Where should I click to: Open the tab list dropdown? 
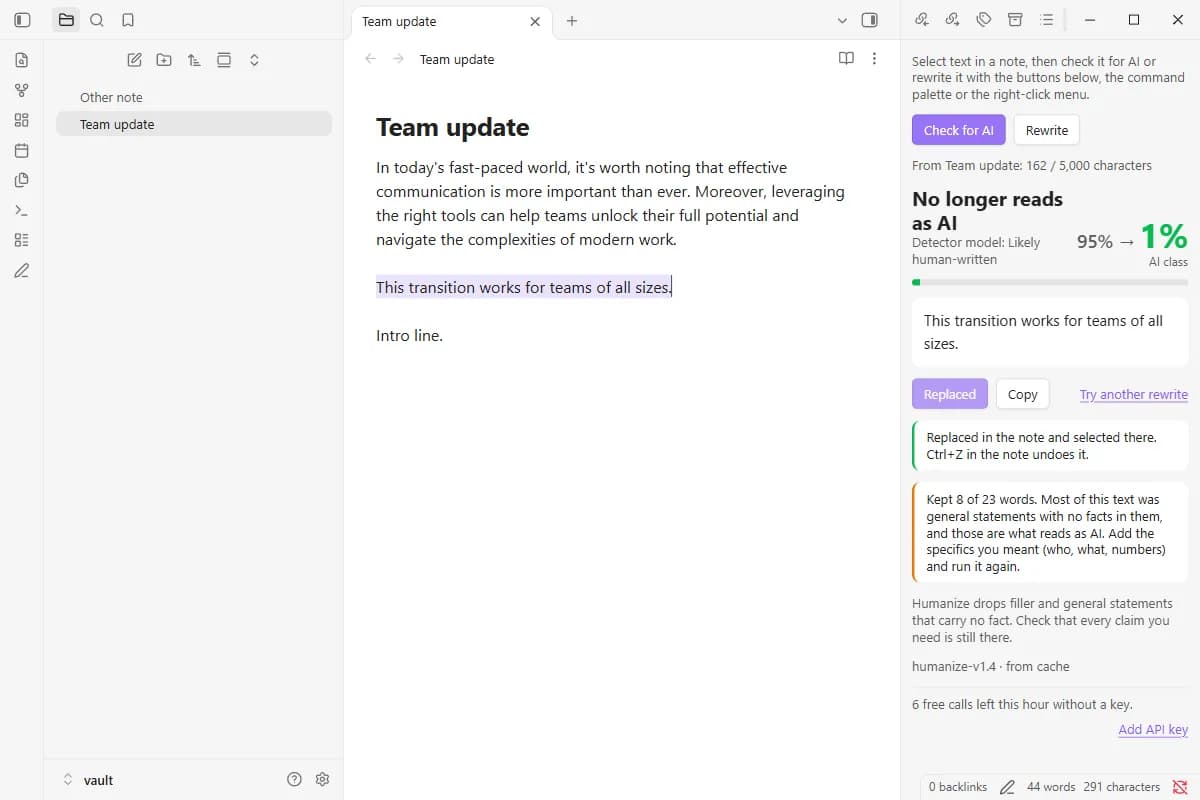(x=842, y=20)
